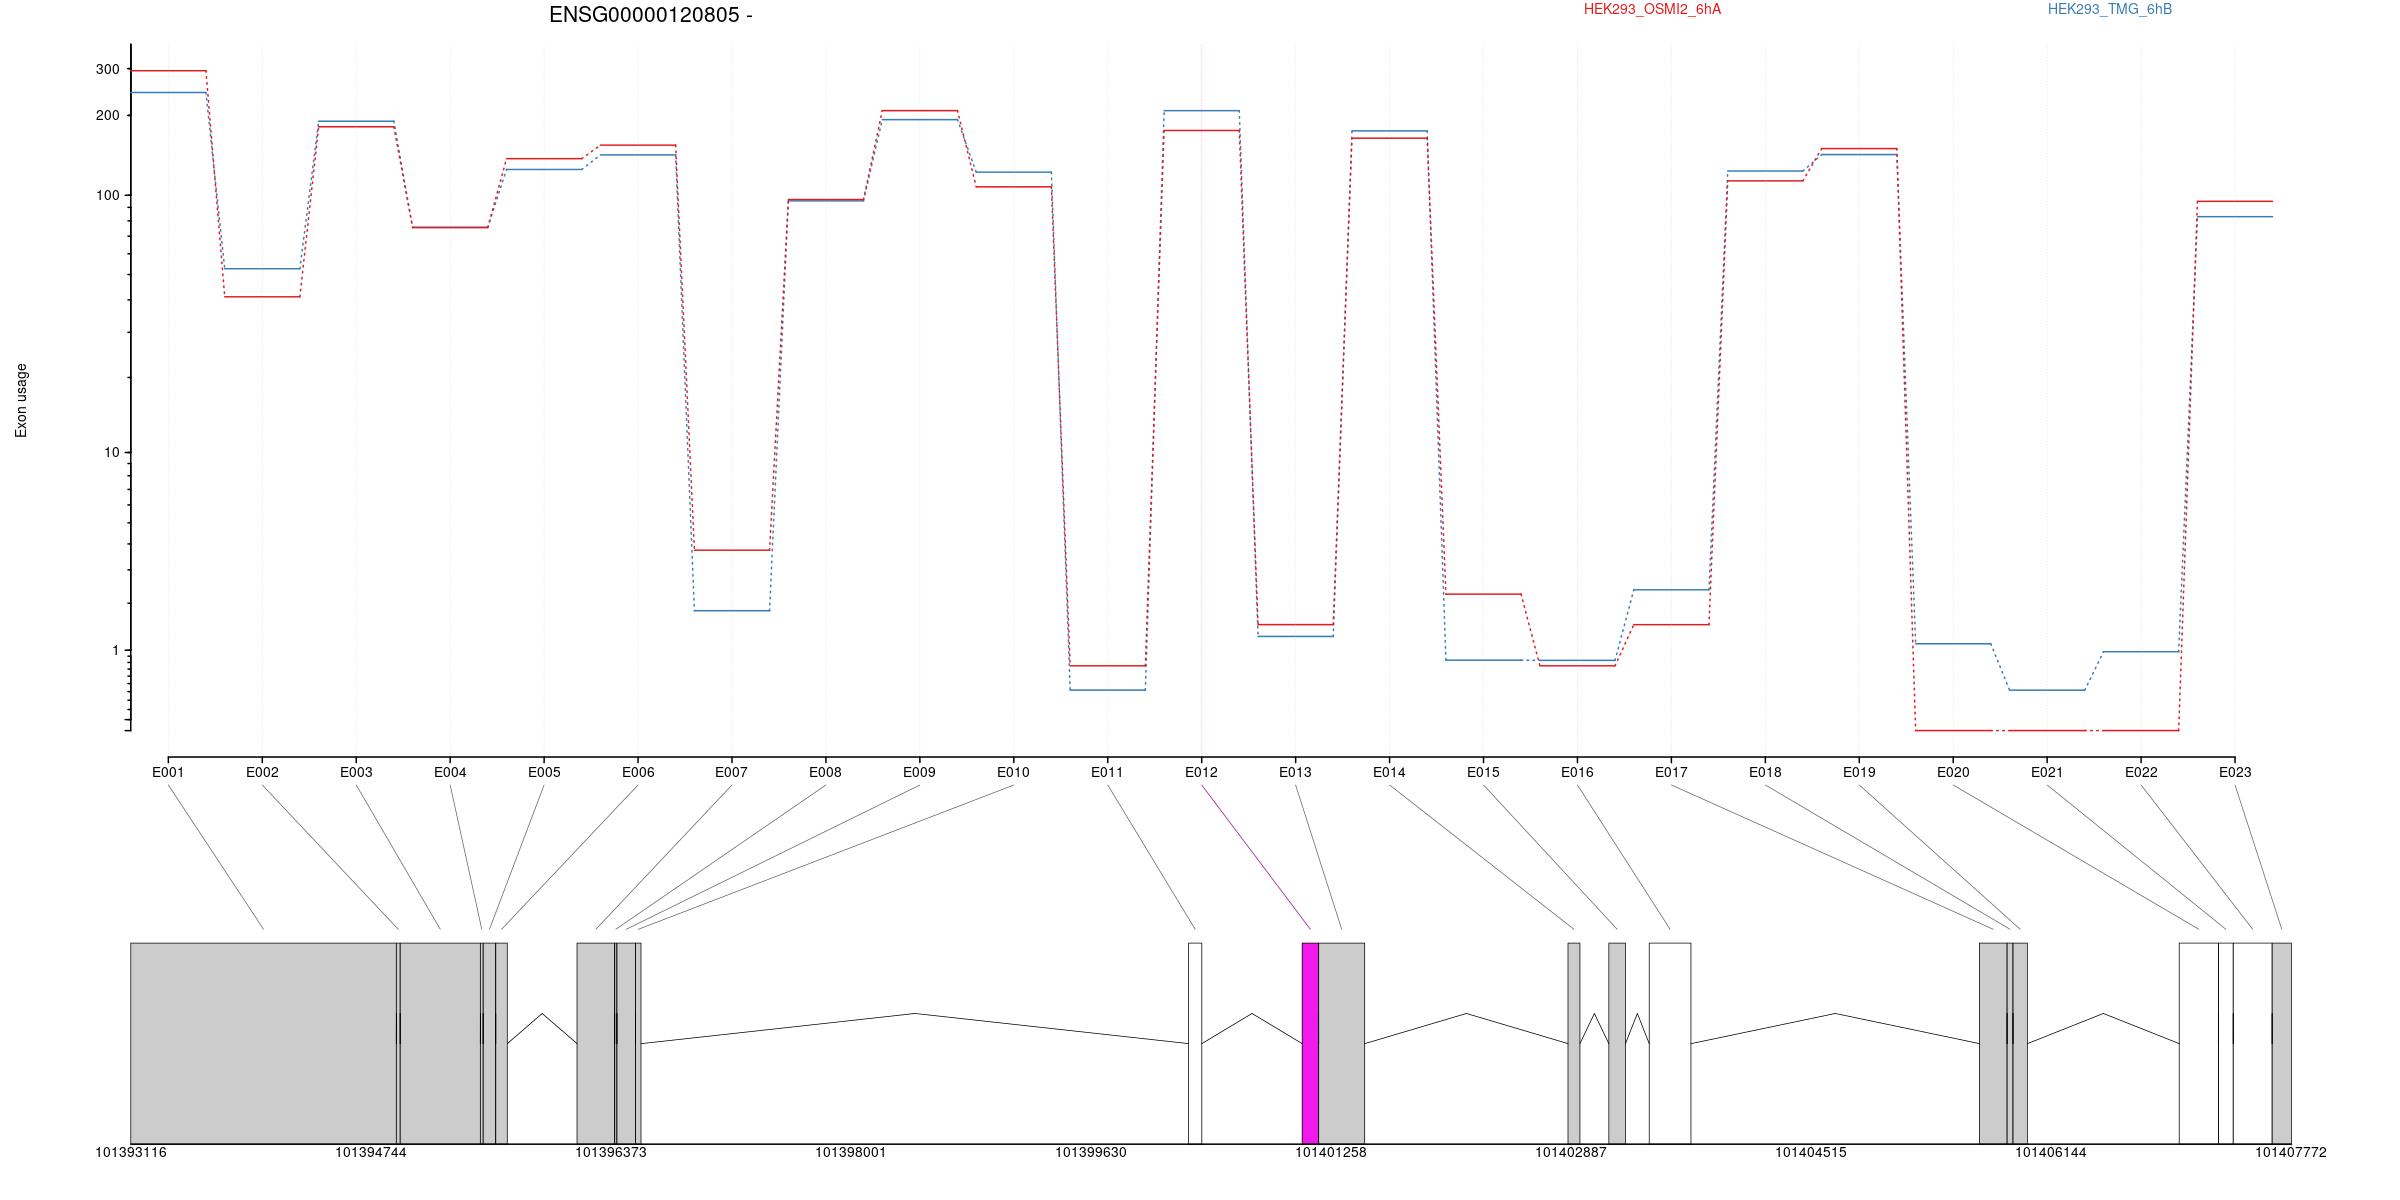Click the E002 exon label
The width and height of the screenshot is (2400, 1200).
(x=262, y=772)
